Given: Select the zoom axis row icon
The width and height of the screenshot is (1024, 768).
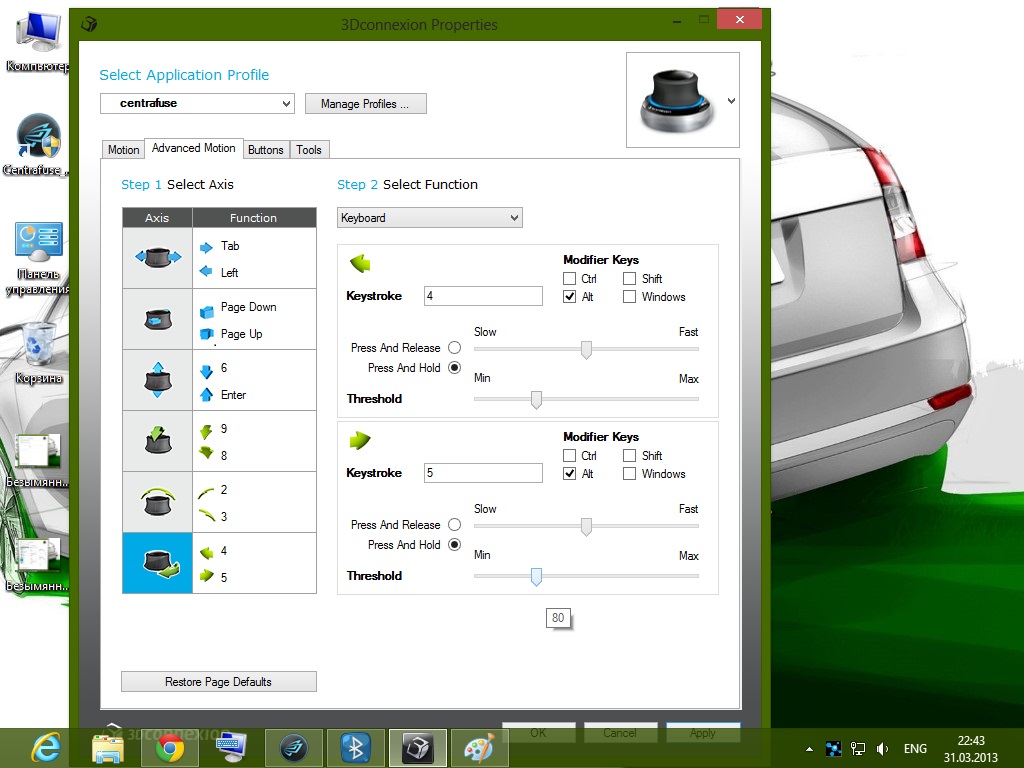Looking at the screenshot, I should coord(157,319).
